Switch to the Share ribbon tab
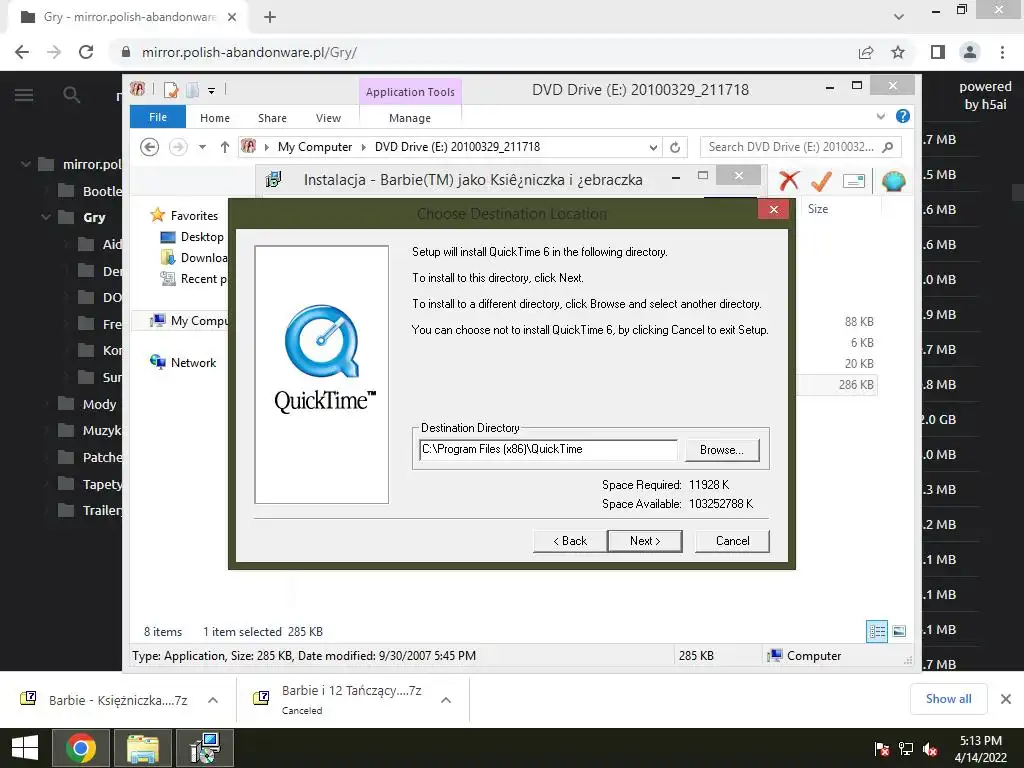 pyautogui.click(x=272, y=118)
